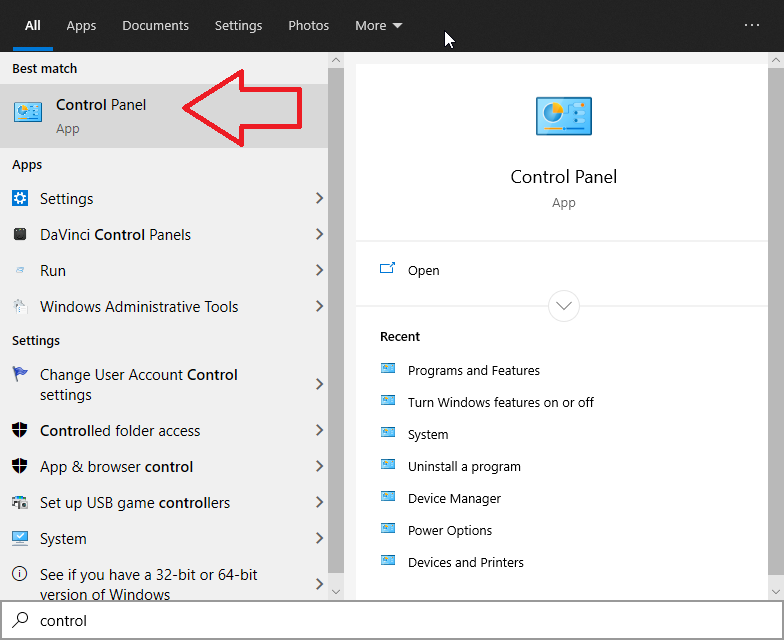This screenshot has height=640, width=784.
Task: Select Open in the Control Panel preview pane
Action: [423, 270]
